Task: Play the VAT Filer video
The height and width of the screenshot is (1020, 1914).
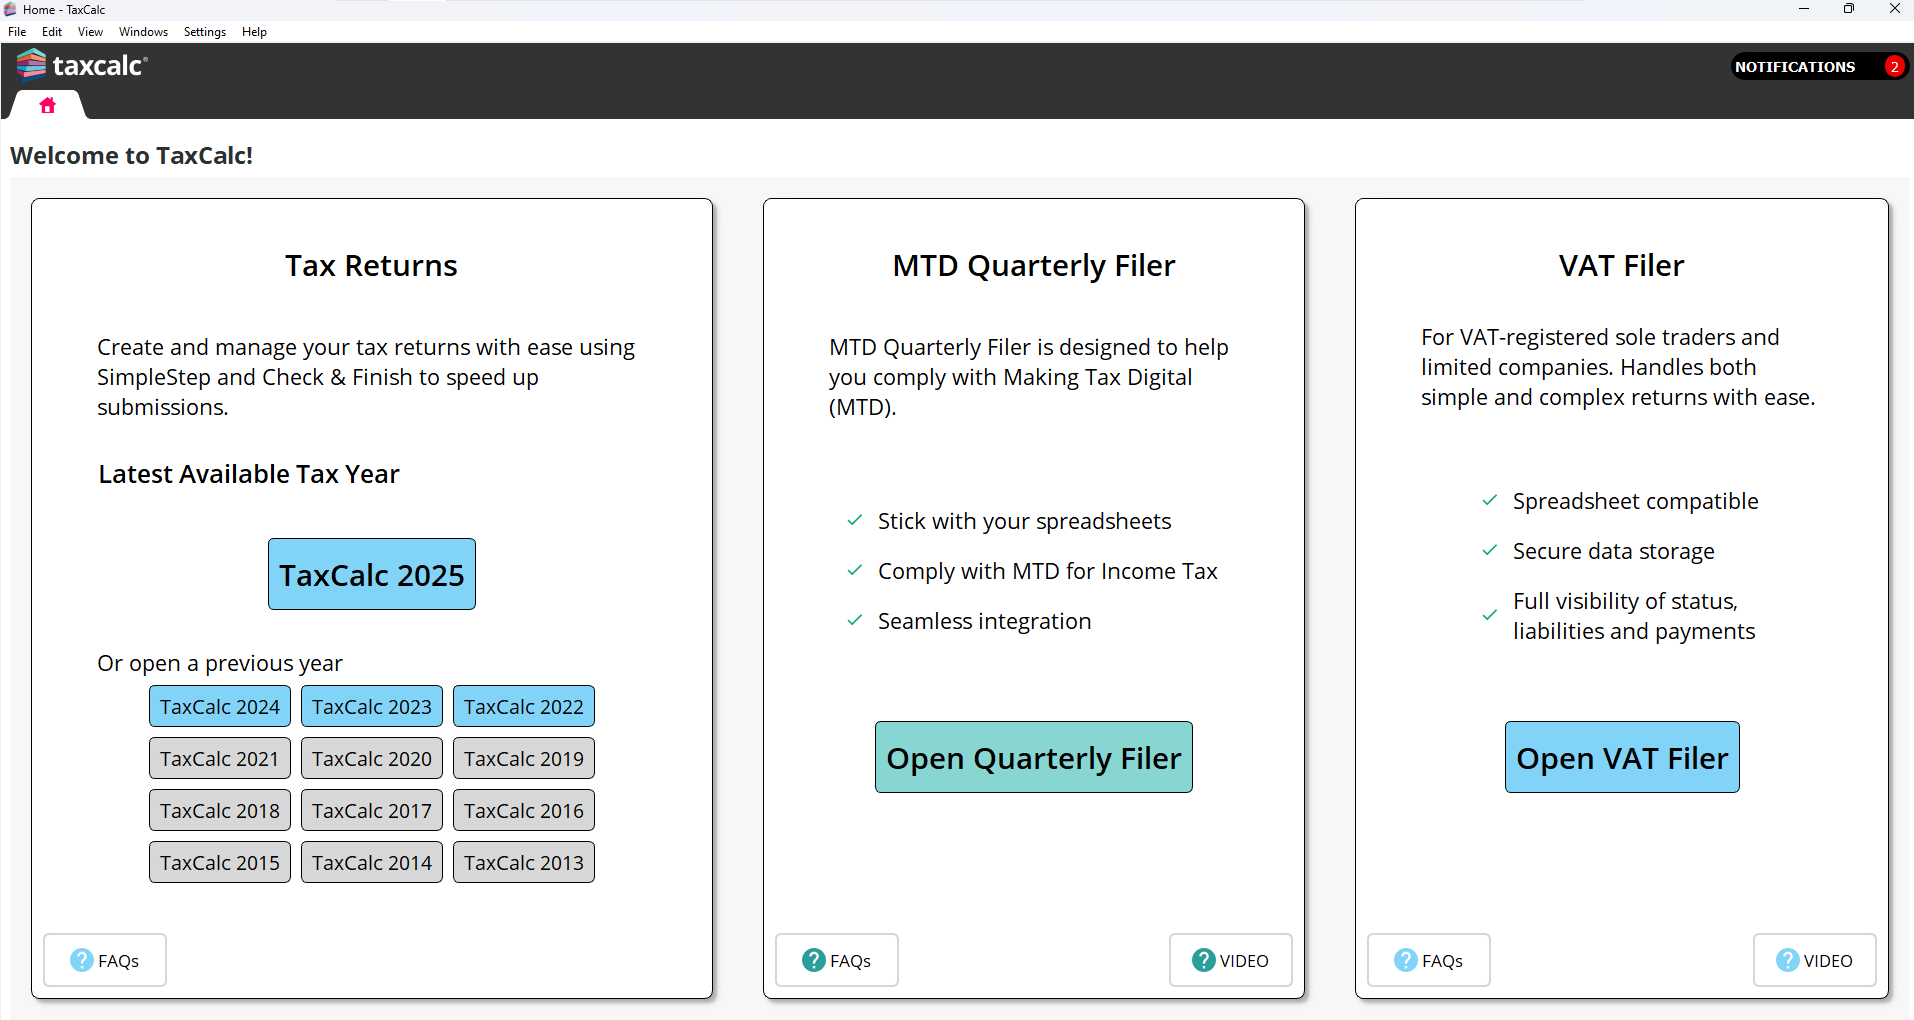Action: click(x=1814, y=960)
